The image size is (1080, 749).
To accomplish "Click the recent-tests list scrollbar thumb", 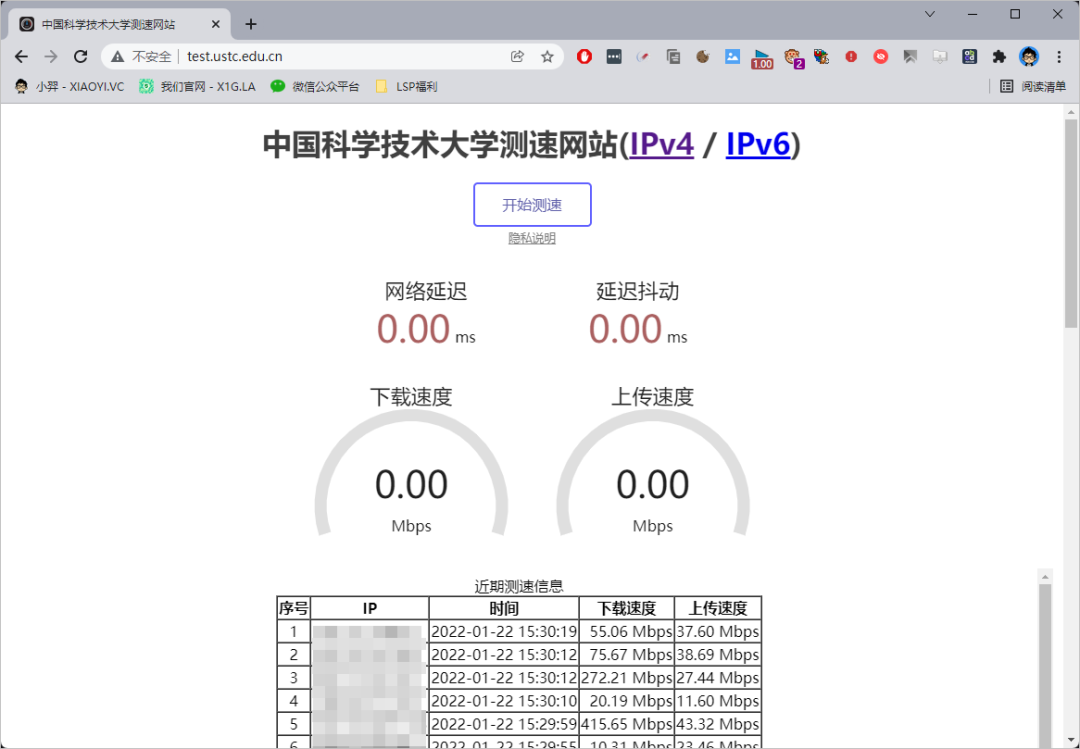I will pos(1045,665).
